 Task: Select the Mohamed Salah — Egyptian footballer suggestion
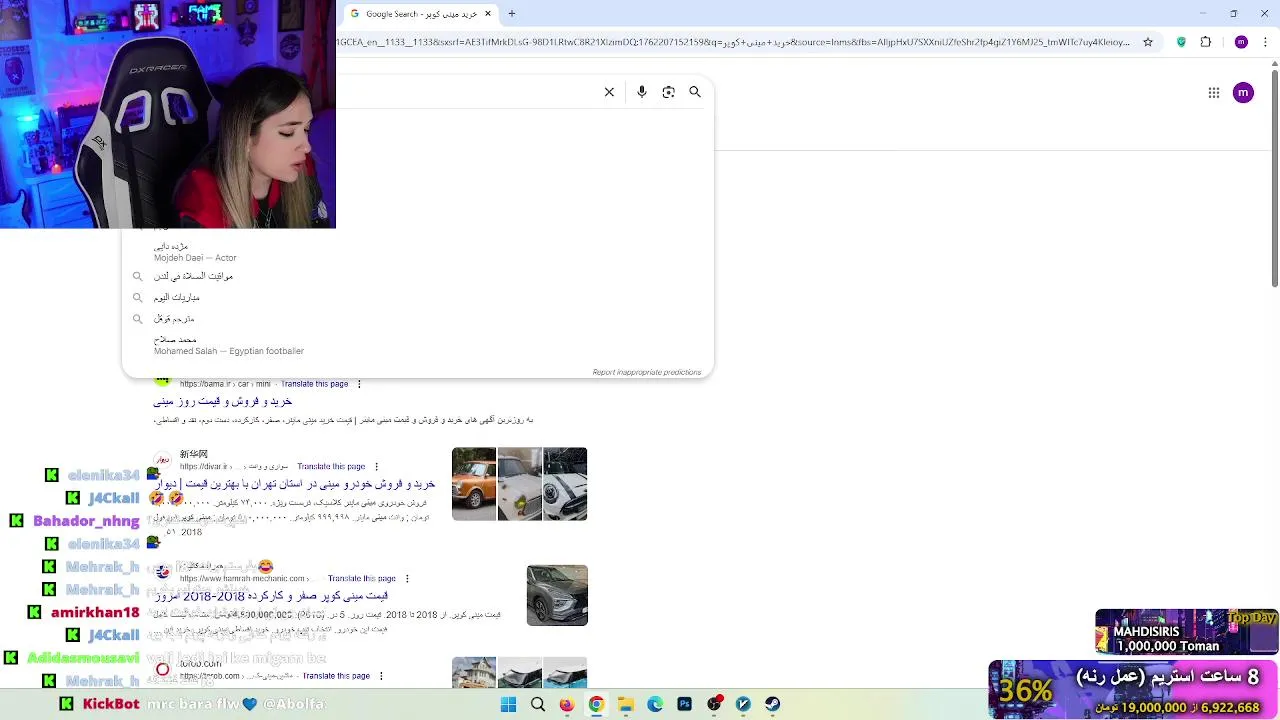coord(418,345)
